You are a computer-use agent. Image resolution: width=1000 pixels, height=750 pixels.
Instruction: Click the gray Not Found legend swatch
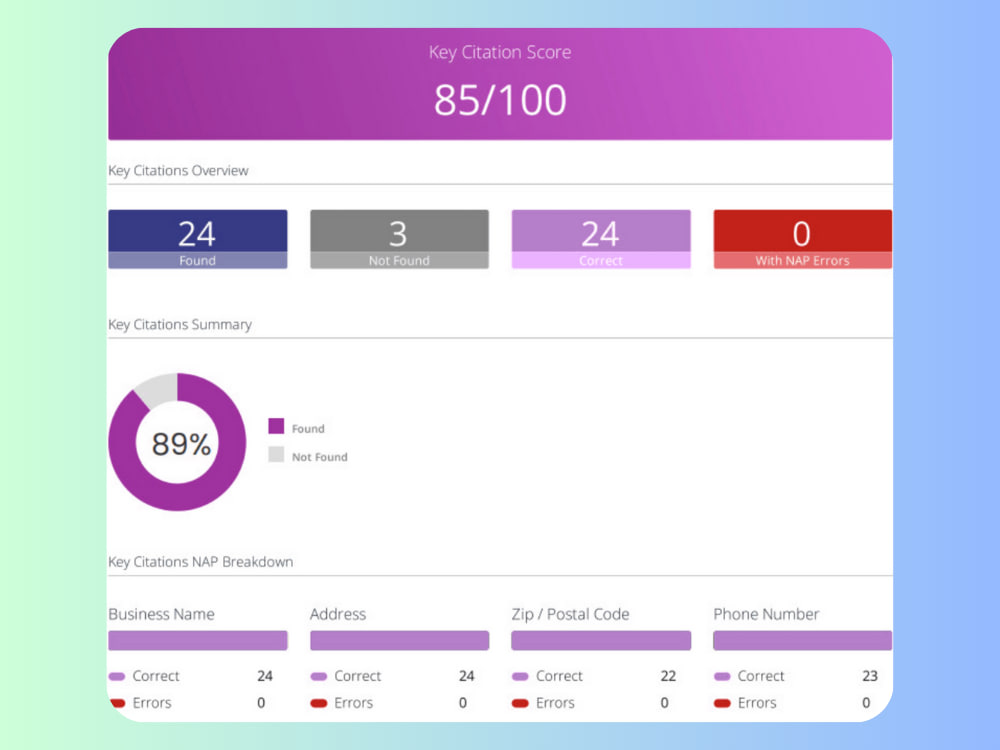[276, 454]
